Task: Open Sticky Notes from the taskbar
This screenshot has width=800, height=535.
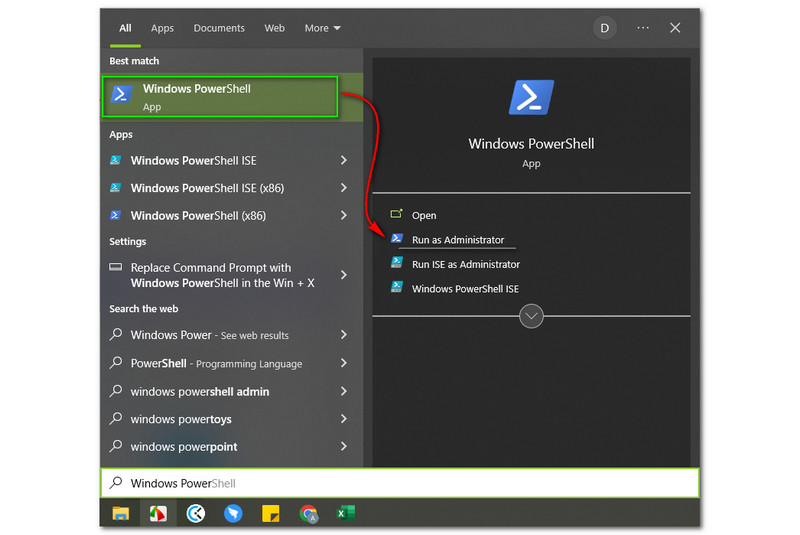Action: click(x=270, y=513)
